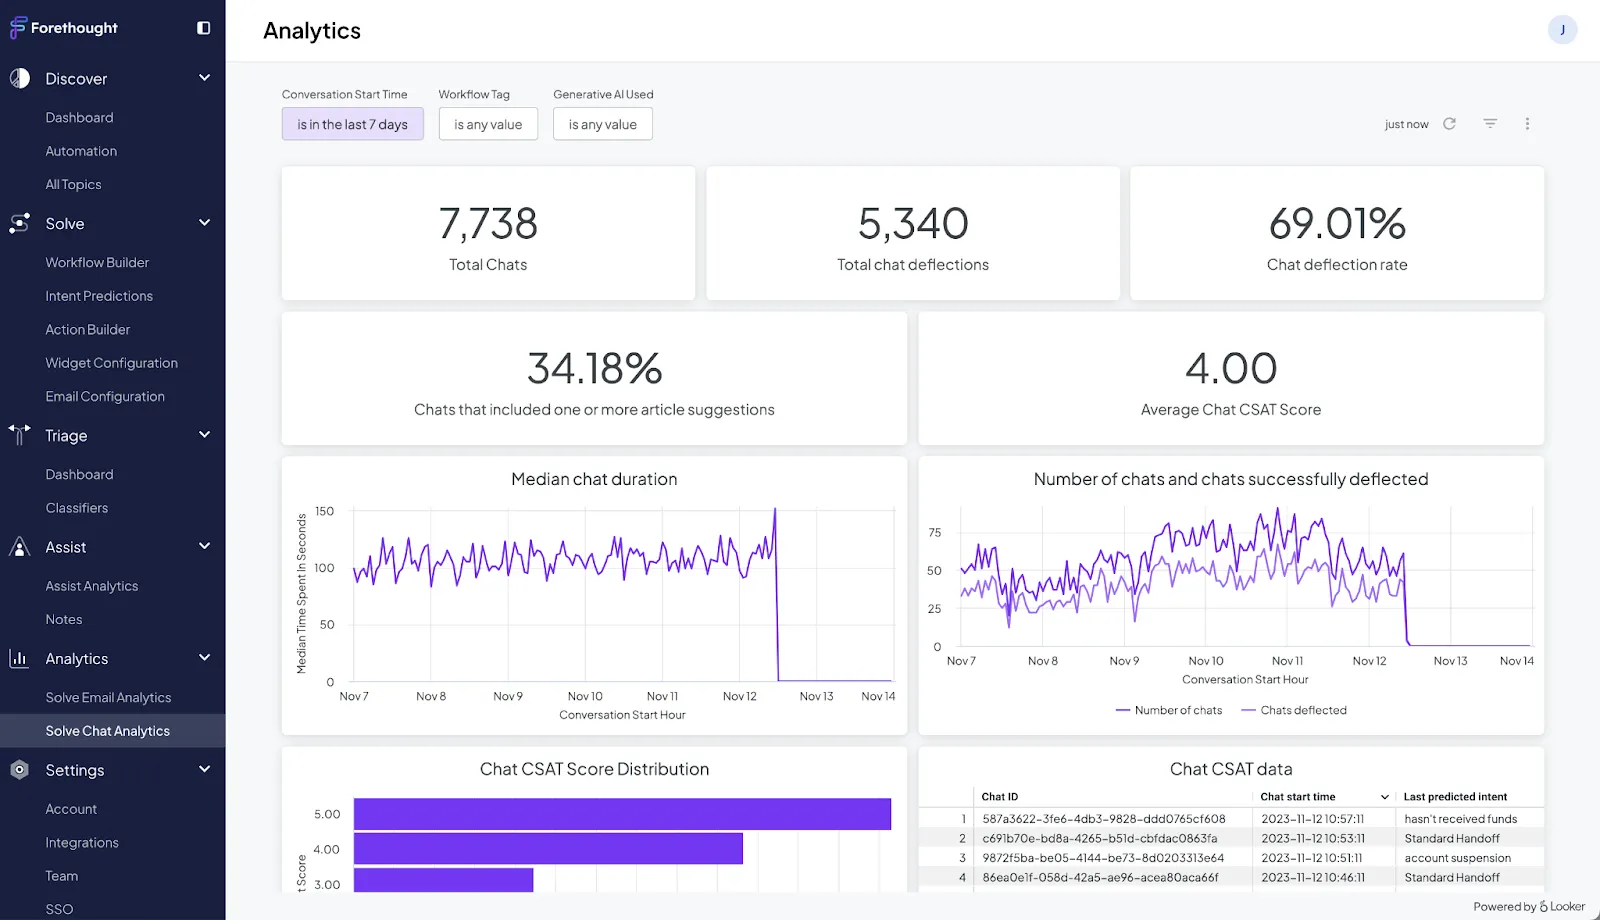Screen dimensions: 1600x920
Task: Click the Triage section icon
Action: pyautogui.click(x=19, y=435)
